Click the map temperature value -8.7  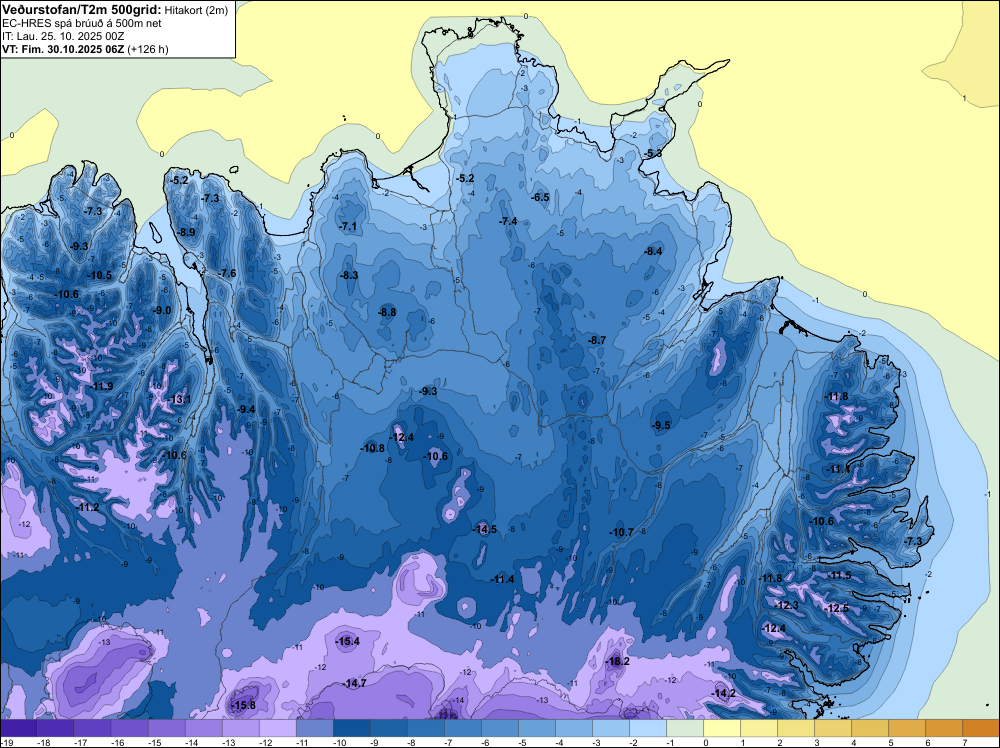597,341
